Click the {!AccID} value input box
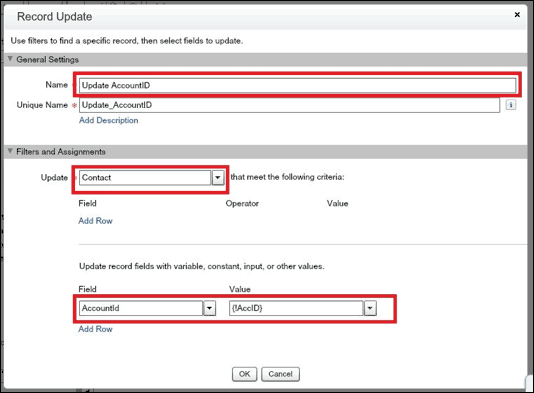Screen dimensions: 534x393 pos(296,308)
